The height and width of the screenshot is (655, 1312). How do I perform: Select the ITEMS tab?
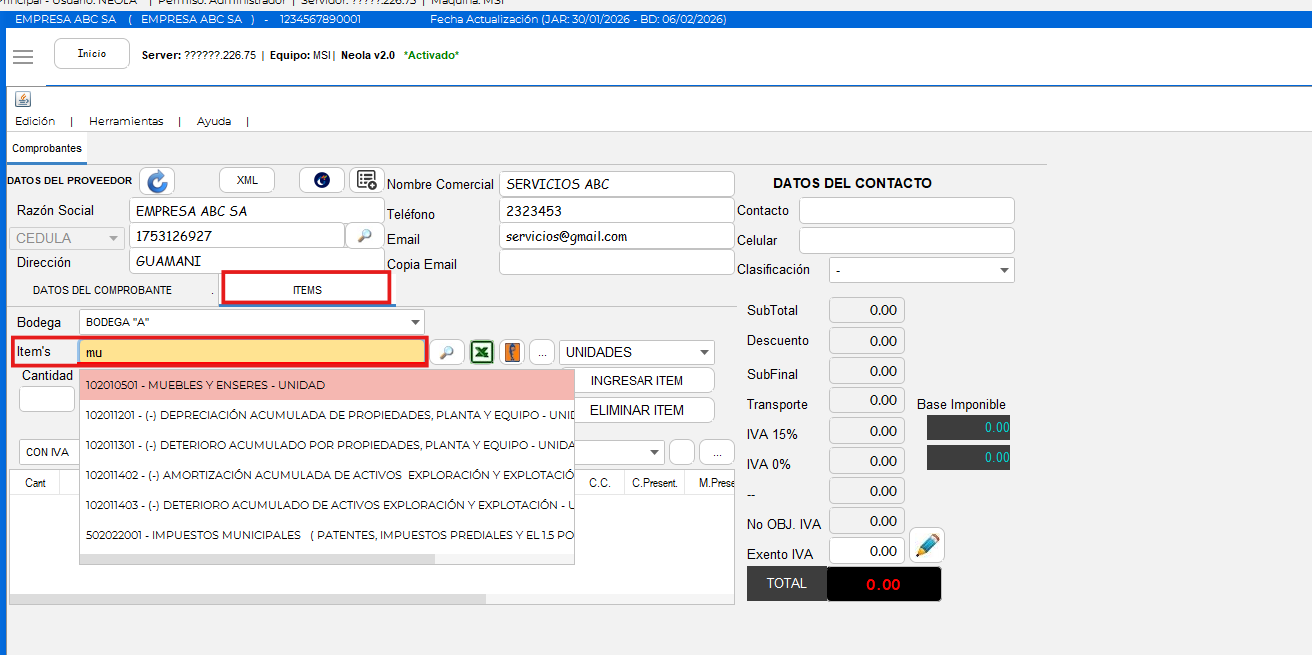[x=307, y=289]
